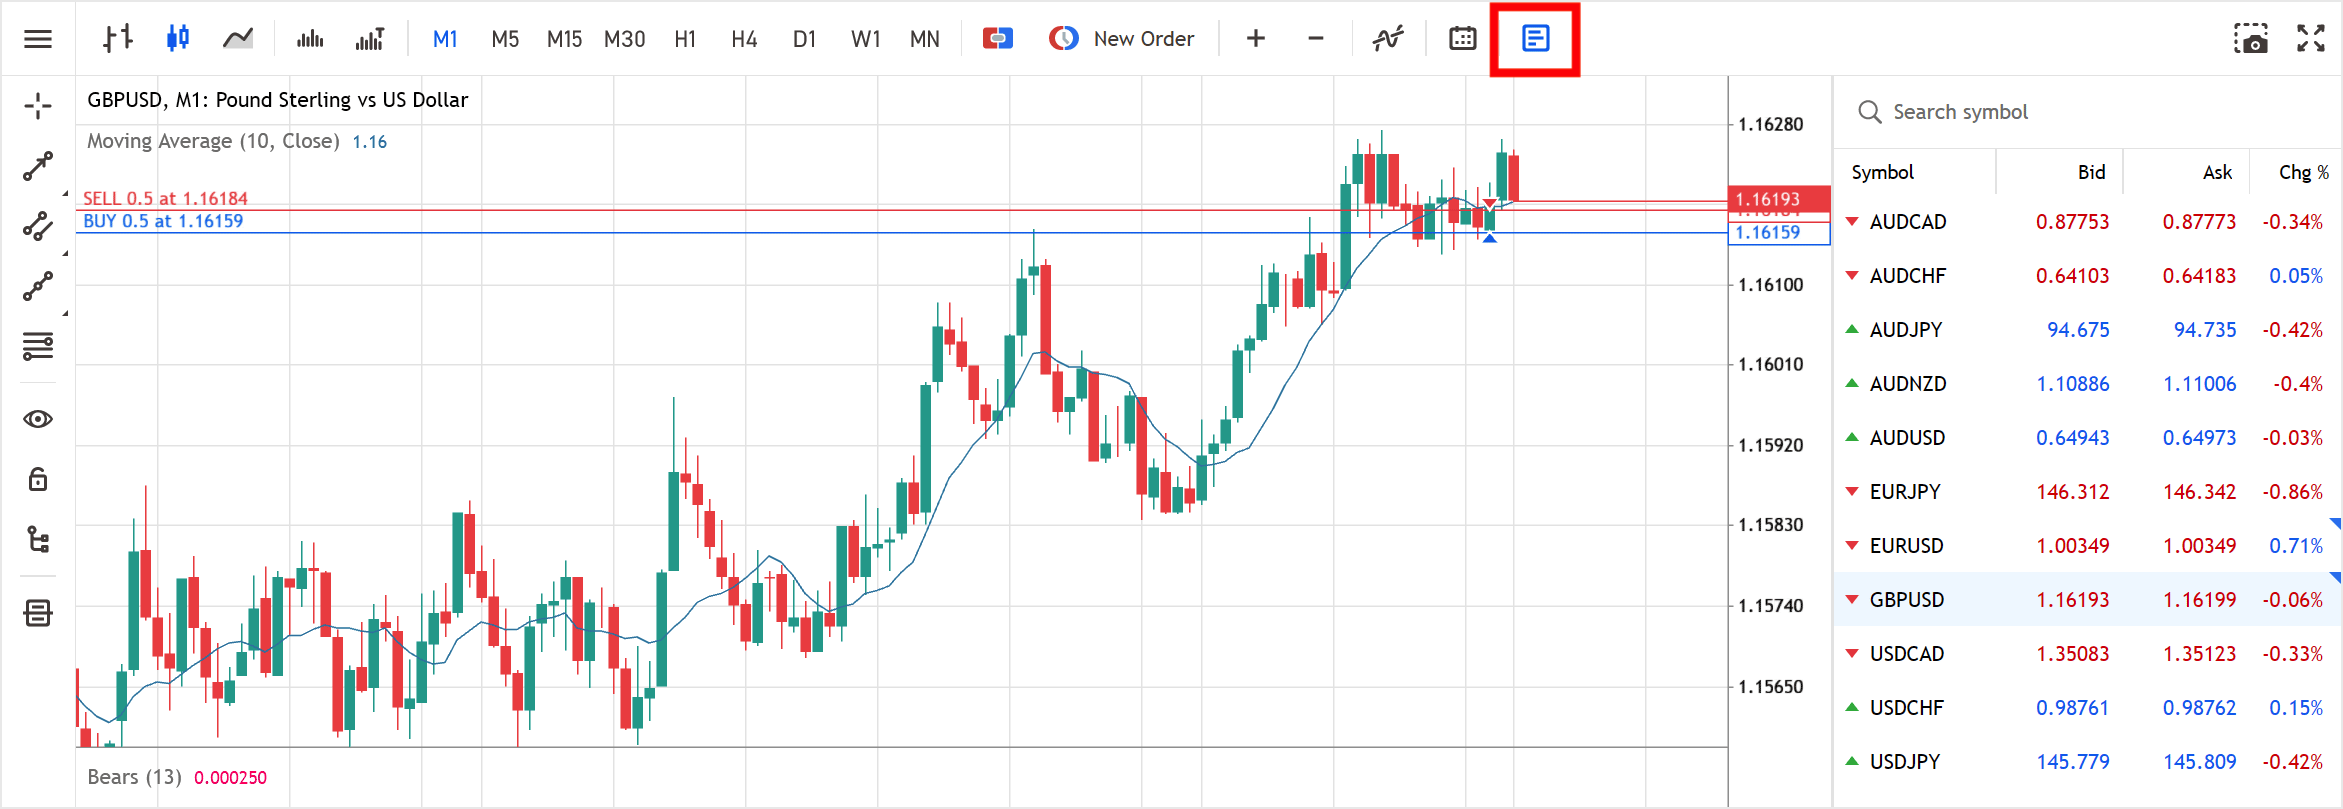Open the indicators list icon

coord(1388,39)
